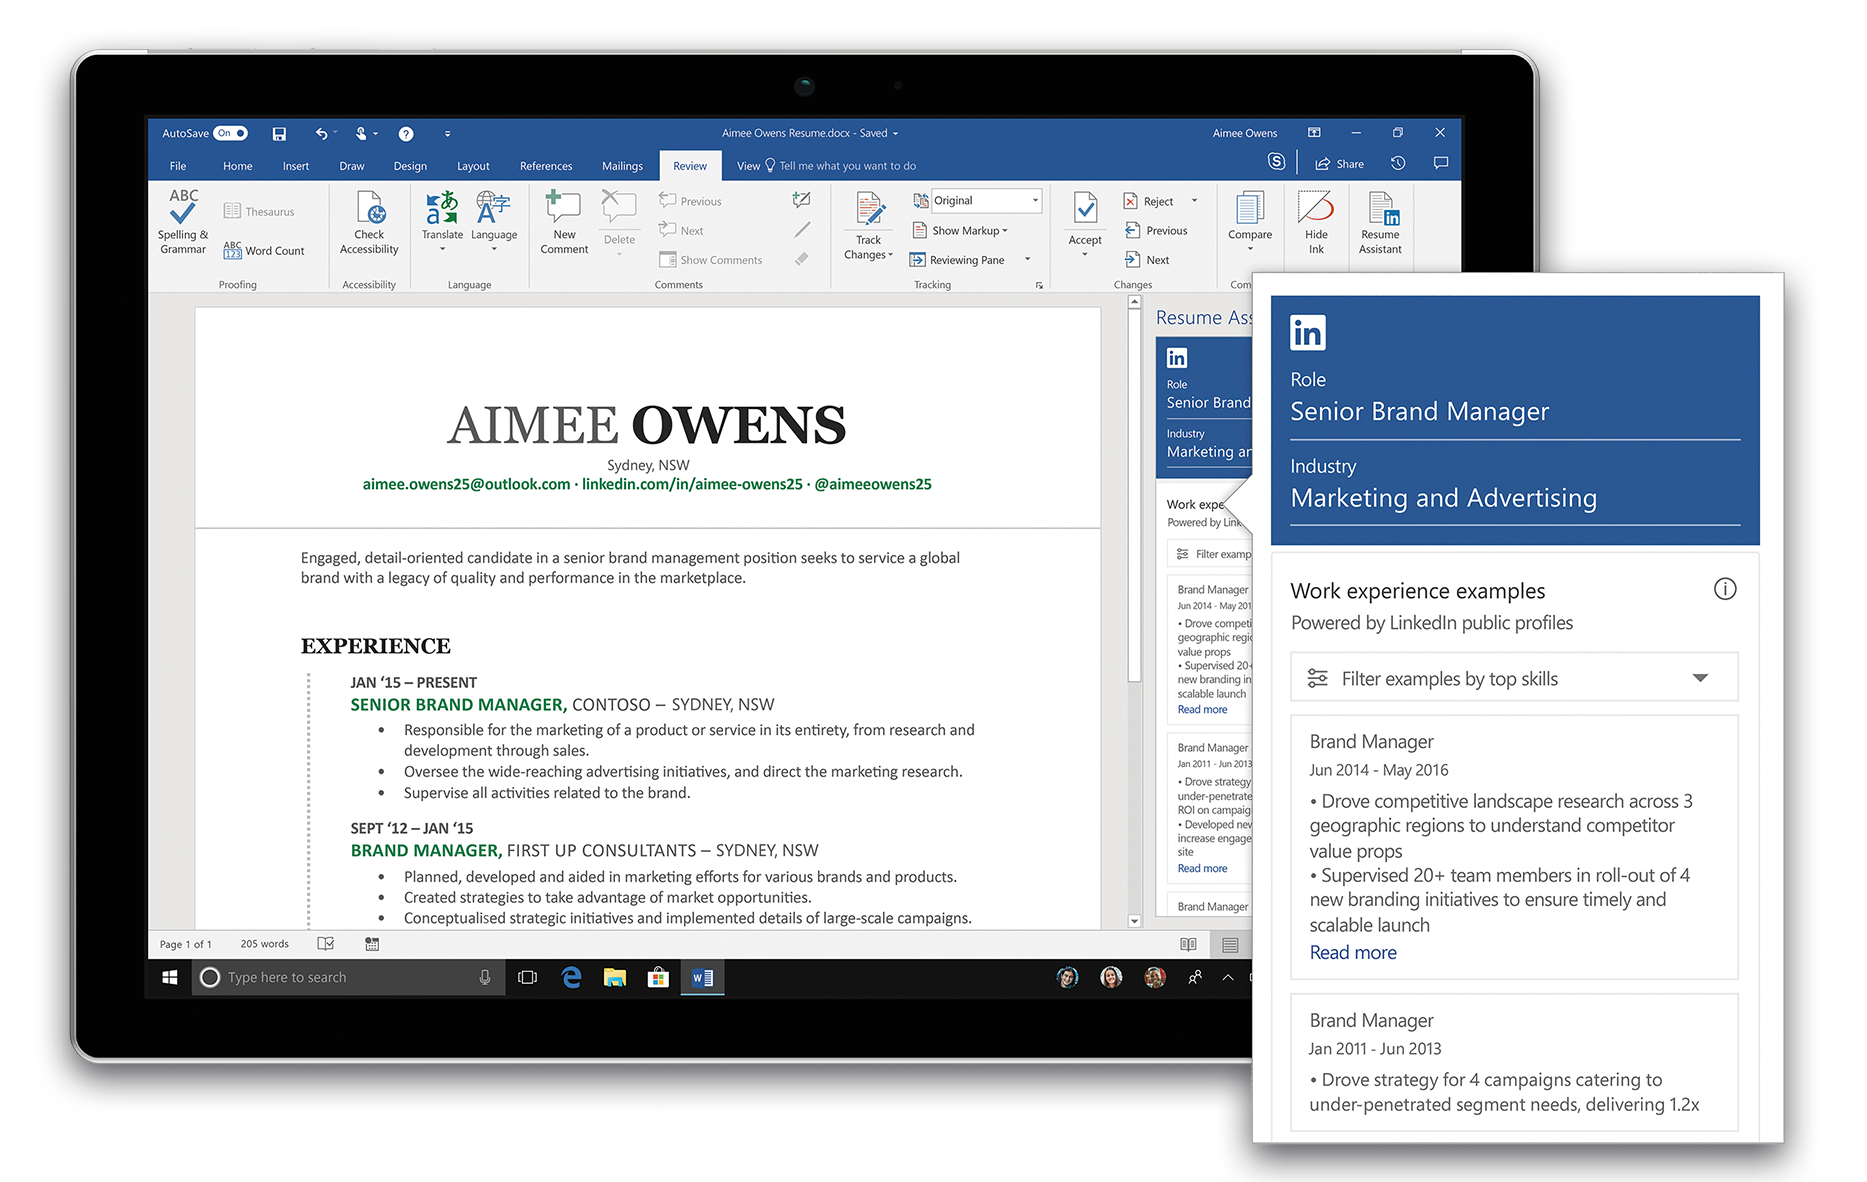Click the proofing status icon in status bar
This screenshot has height=1182, width=1867.
pos(326,943)
